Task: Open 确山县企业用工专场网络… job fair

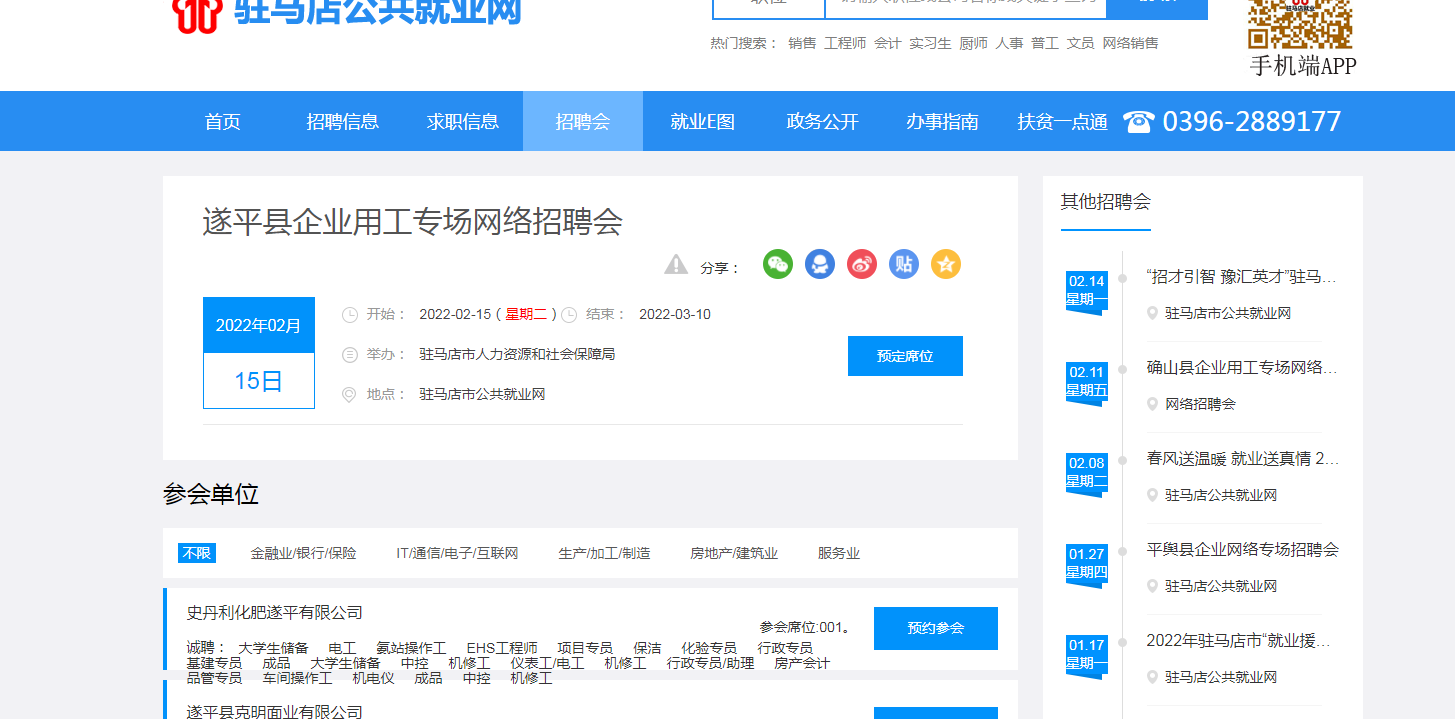Action: click(1242, 367)
